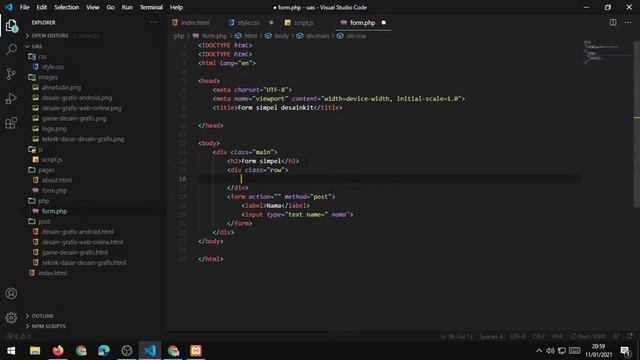
Task: Click the errors and warnings status bar indicator
Action: 19,336
